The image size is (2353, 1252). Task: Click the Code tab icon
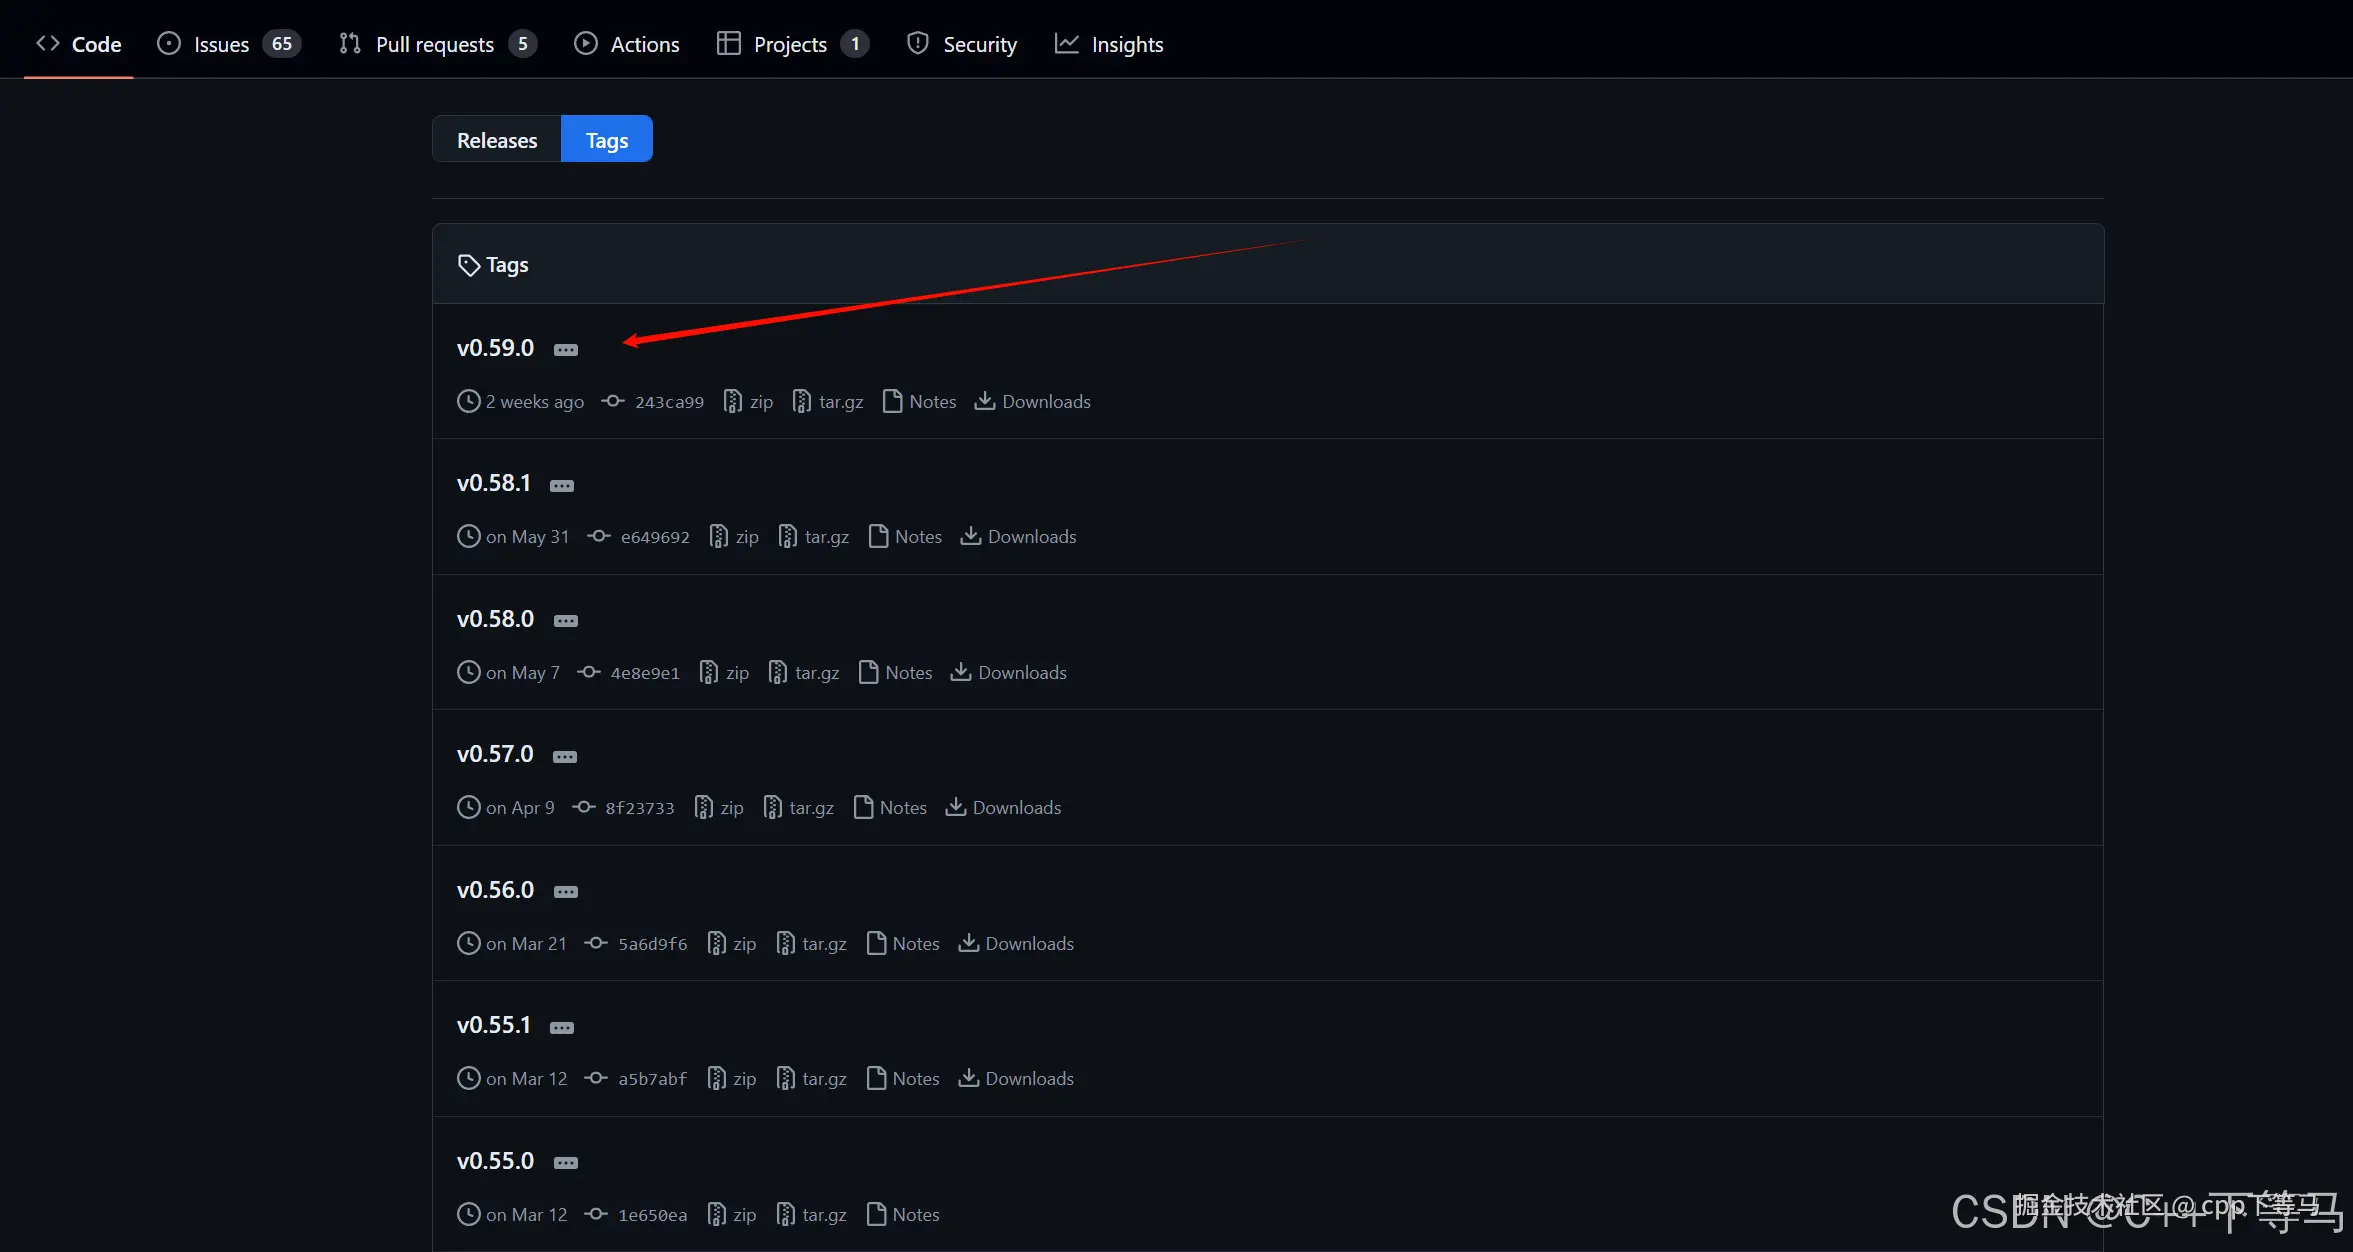(x=48, y=44)
